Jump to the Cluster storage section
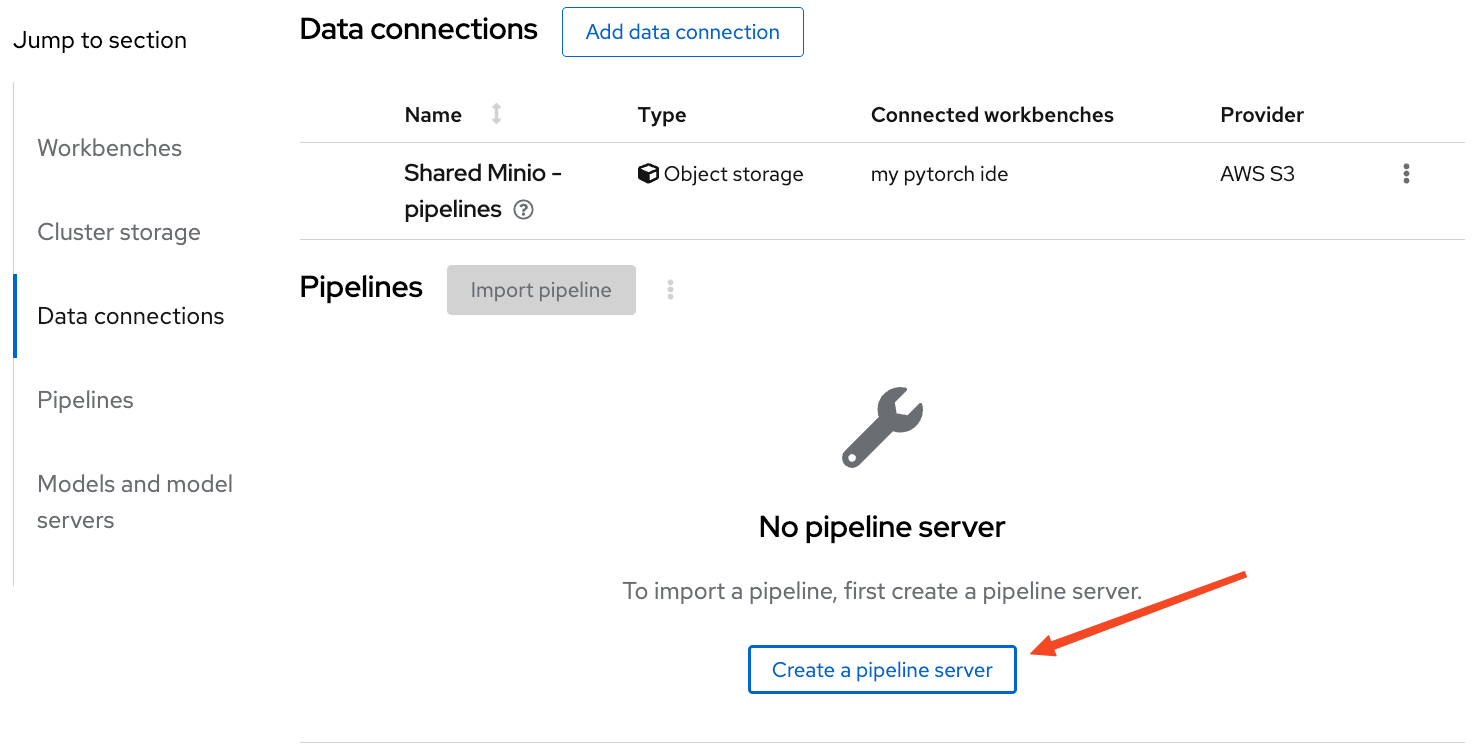 pyautogui.click(x=119, y=232)
